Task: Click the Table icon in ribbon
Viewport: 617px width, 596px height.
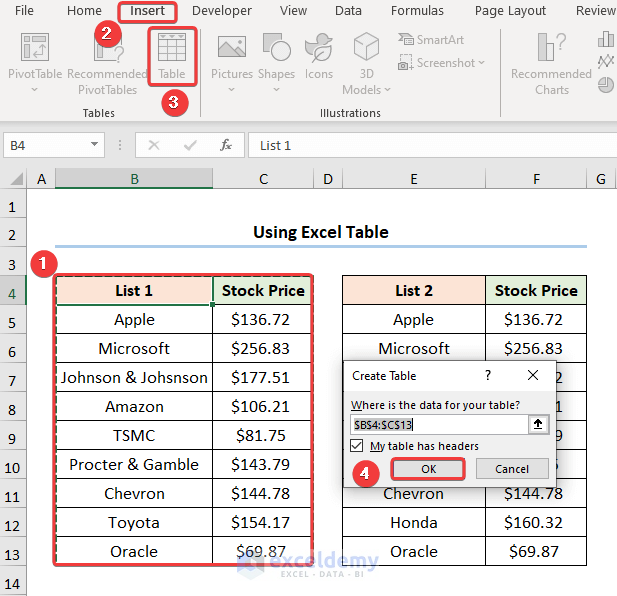Action: [x=172, y=47]
